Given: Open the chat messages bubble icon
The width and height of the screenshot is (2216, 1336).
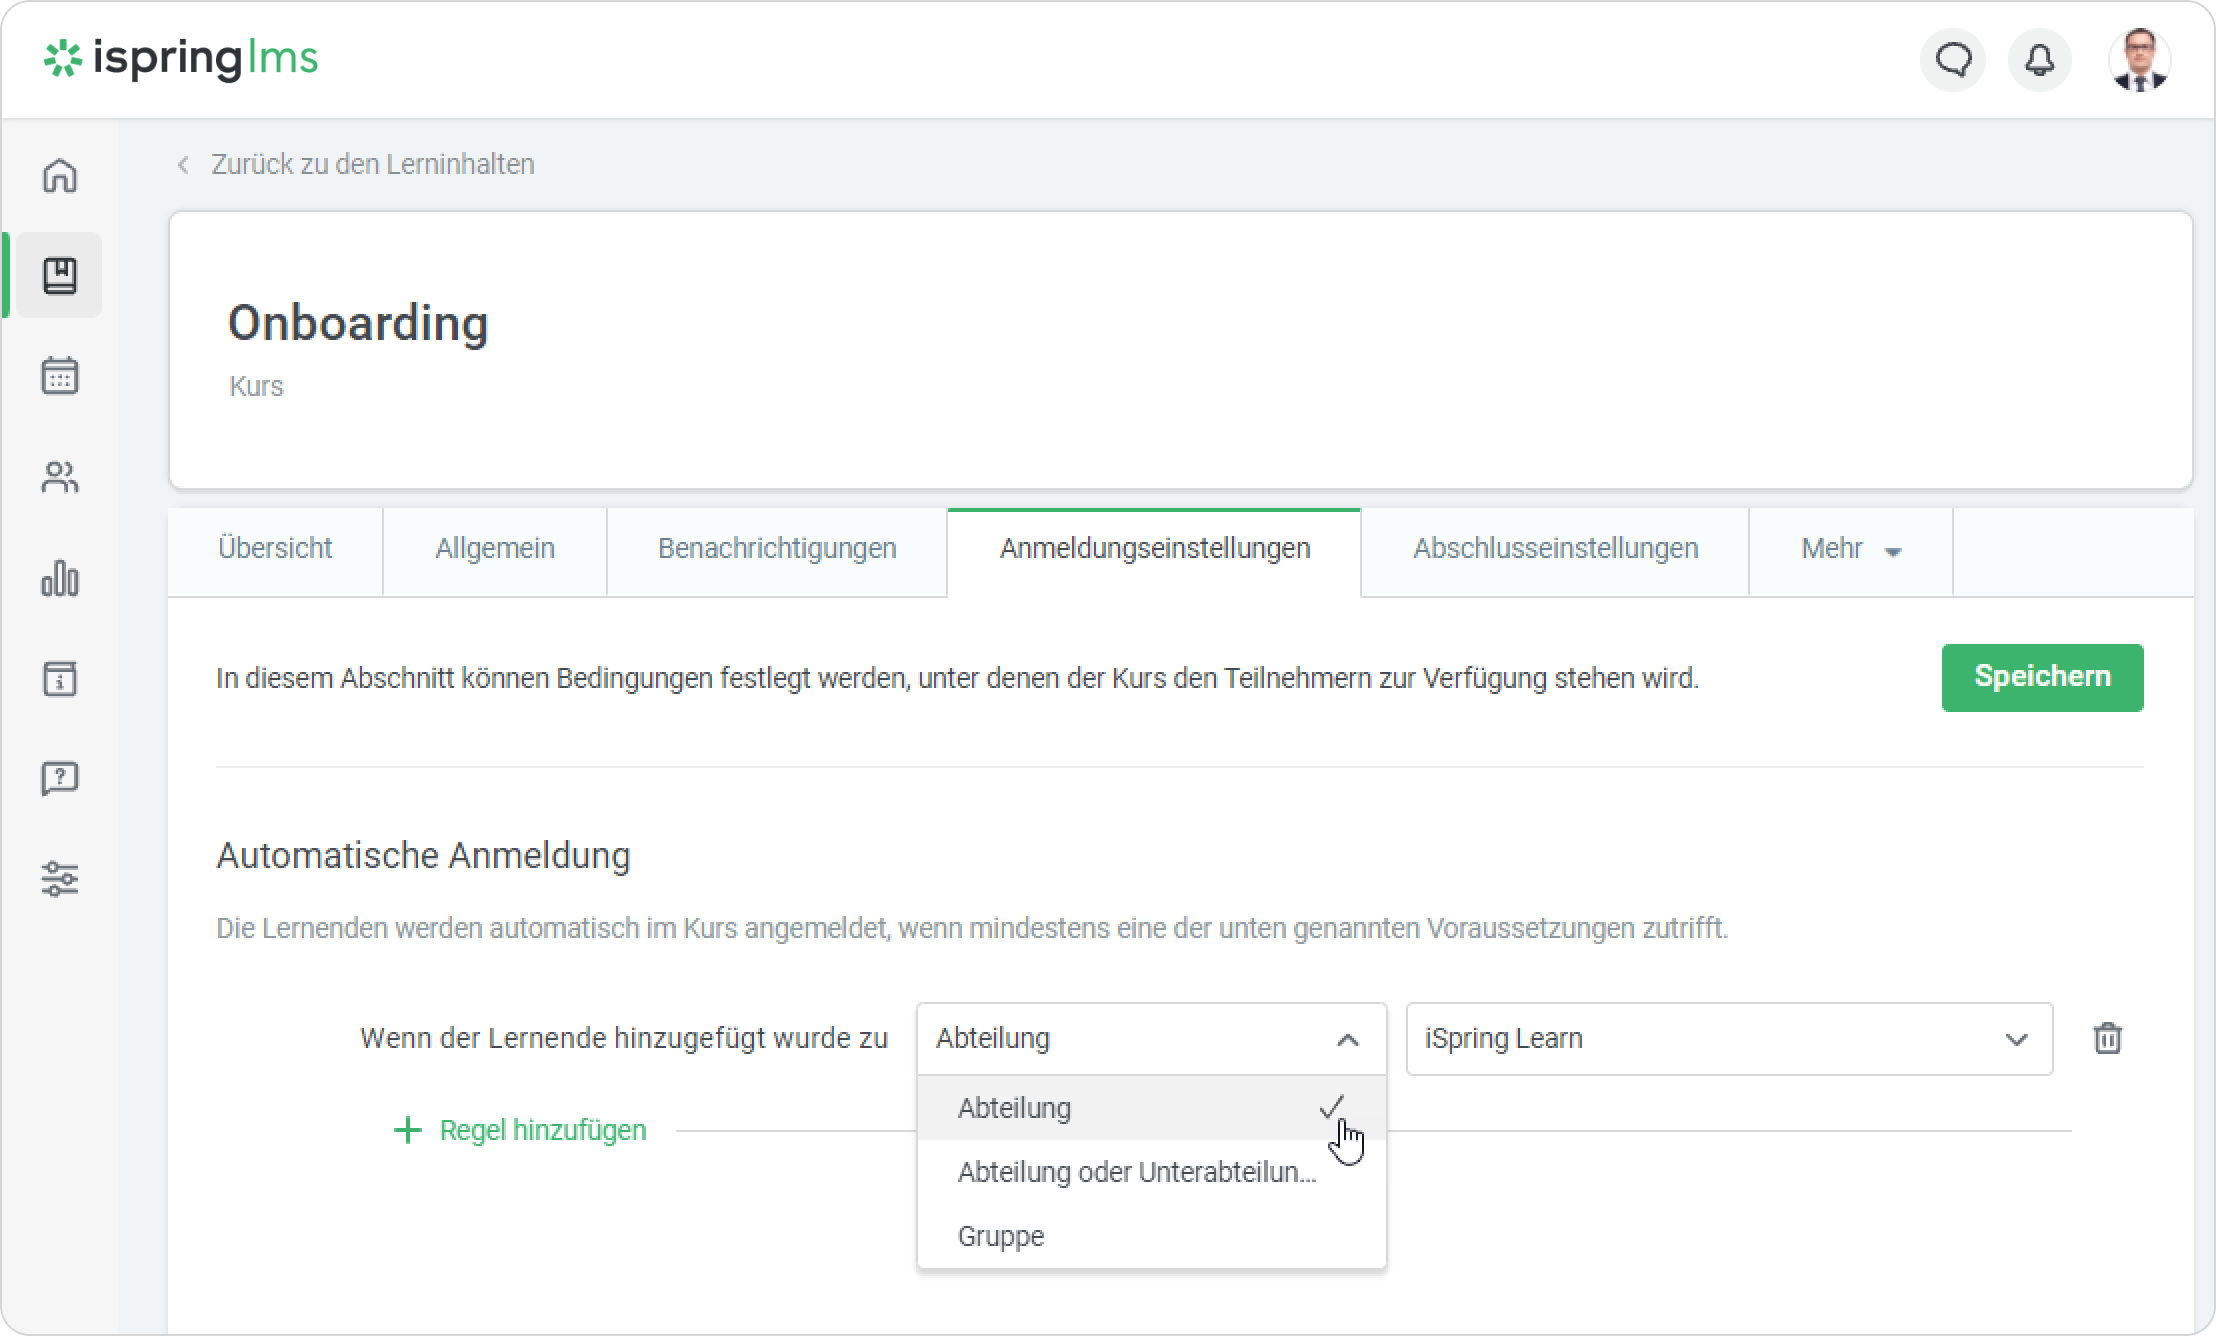Looking at the screenshot, I should click(1952, 61).
